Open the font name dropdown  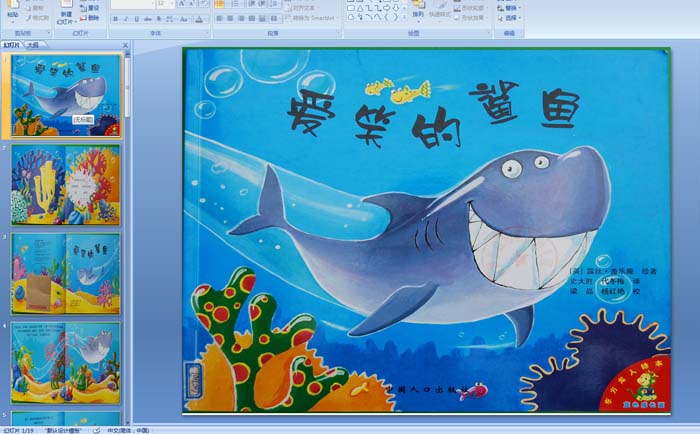(x=153, y=4)
